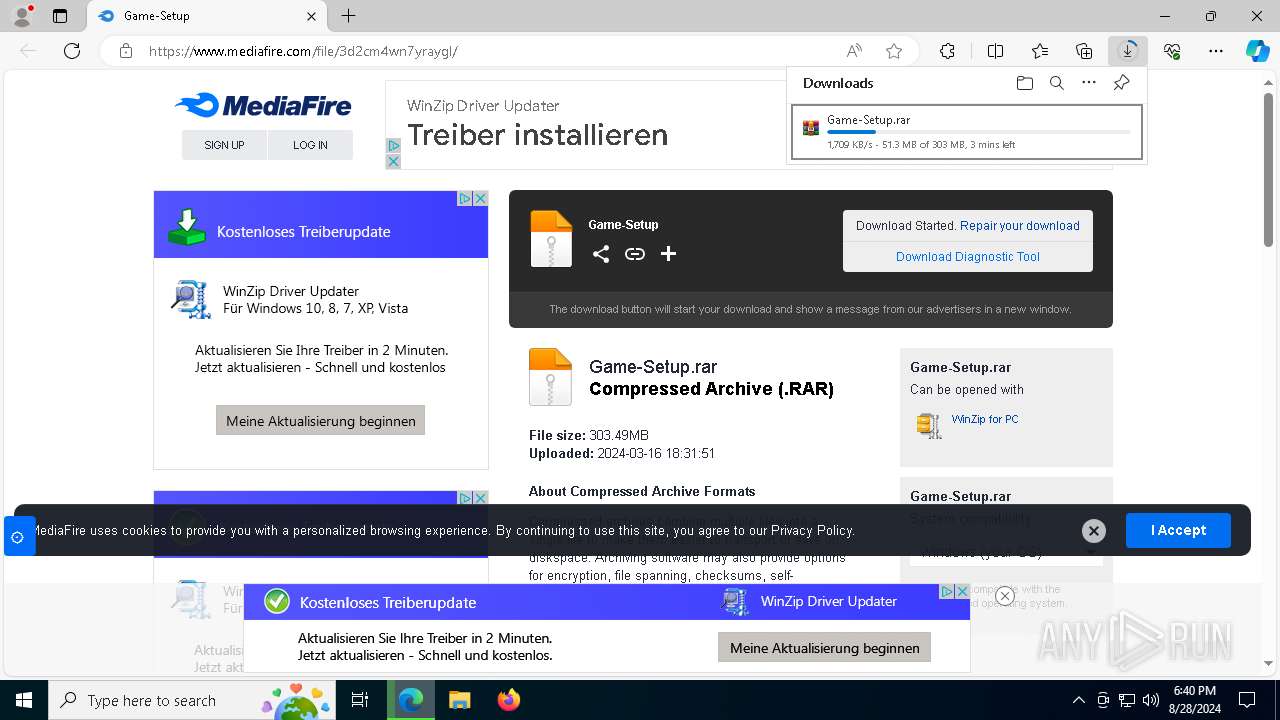Screen dimensions: 1280x720
Task: Open Edge Settings and more menu
Action: click(1216, 51)
